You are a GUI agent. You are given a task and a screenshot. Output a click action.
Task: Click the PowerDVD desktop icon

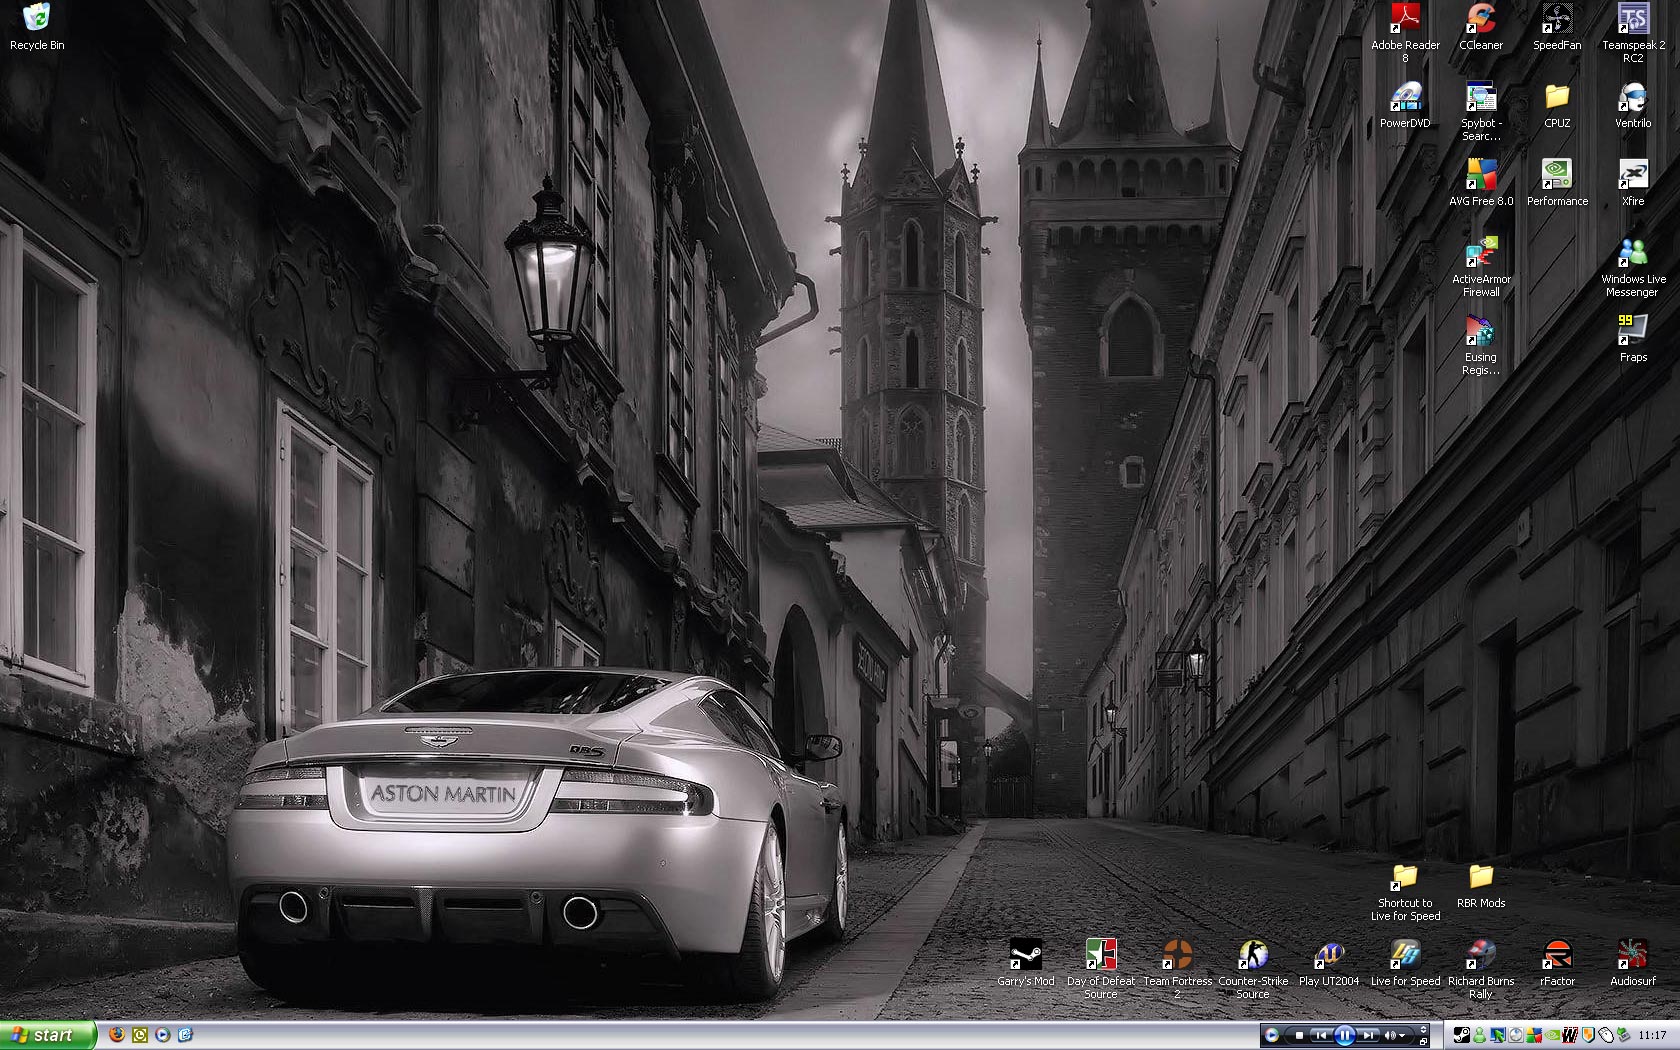pyautogui.click(x=1405, y=105)
